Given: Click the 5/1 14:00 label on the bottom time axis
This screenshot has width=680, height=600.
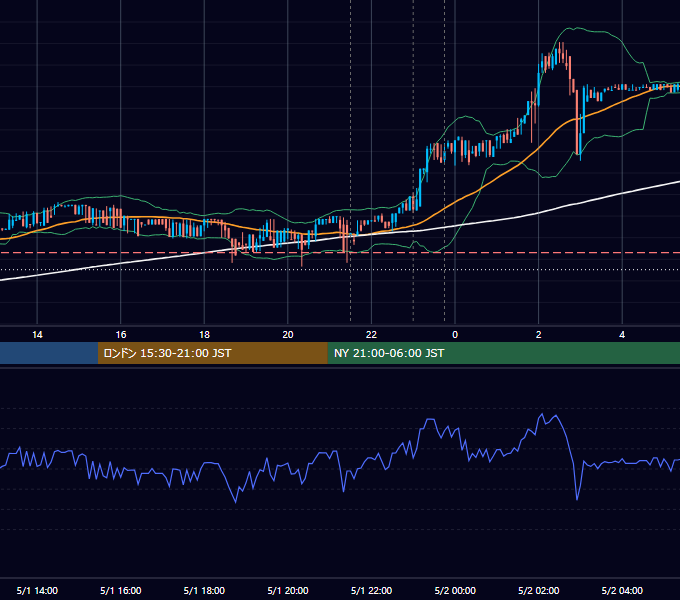Looking at the screenshot, I should [37, 590].
